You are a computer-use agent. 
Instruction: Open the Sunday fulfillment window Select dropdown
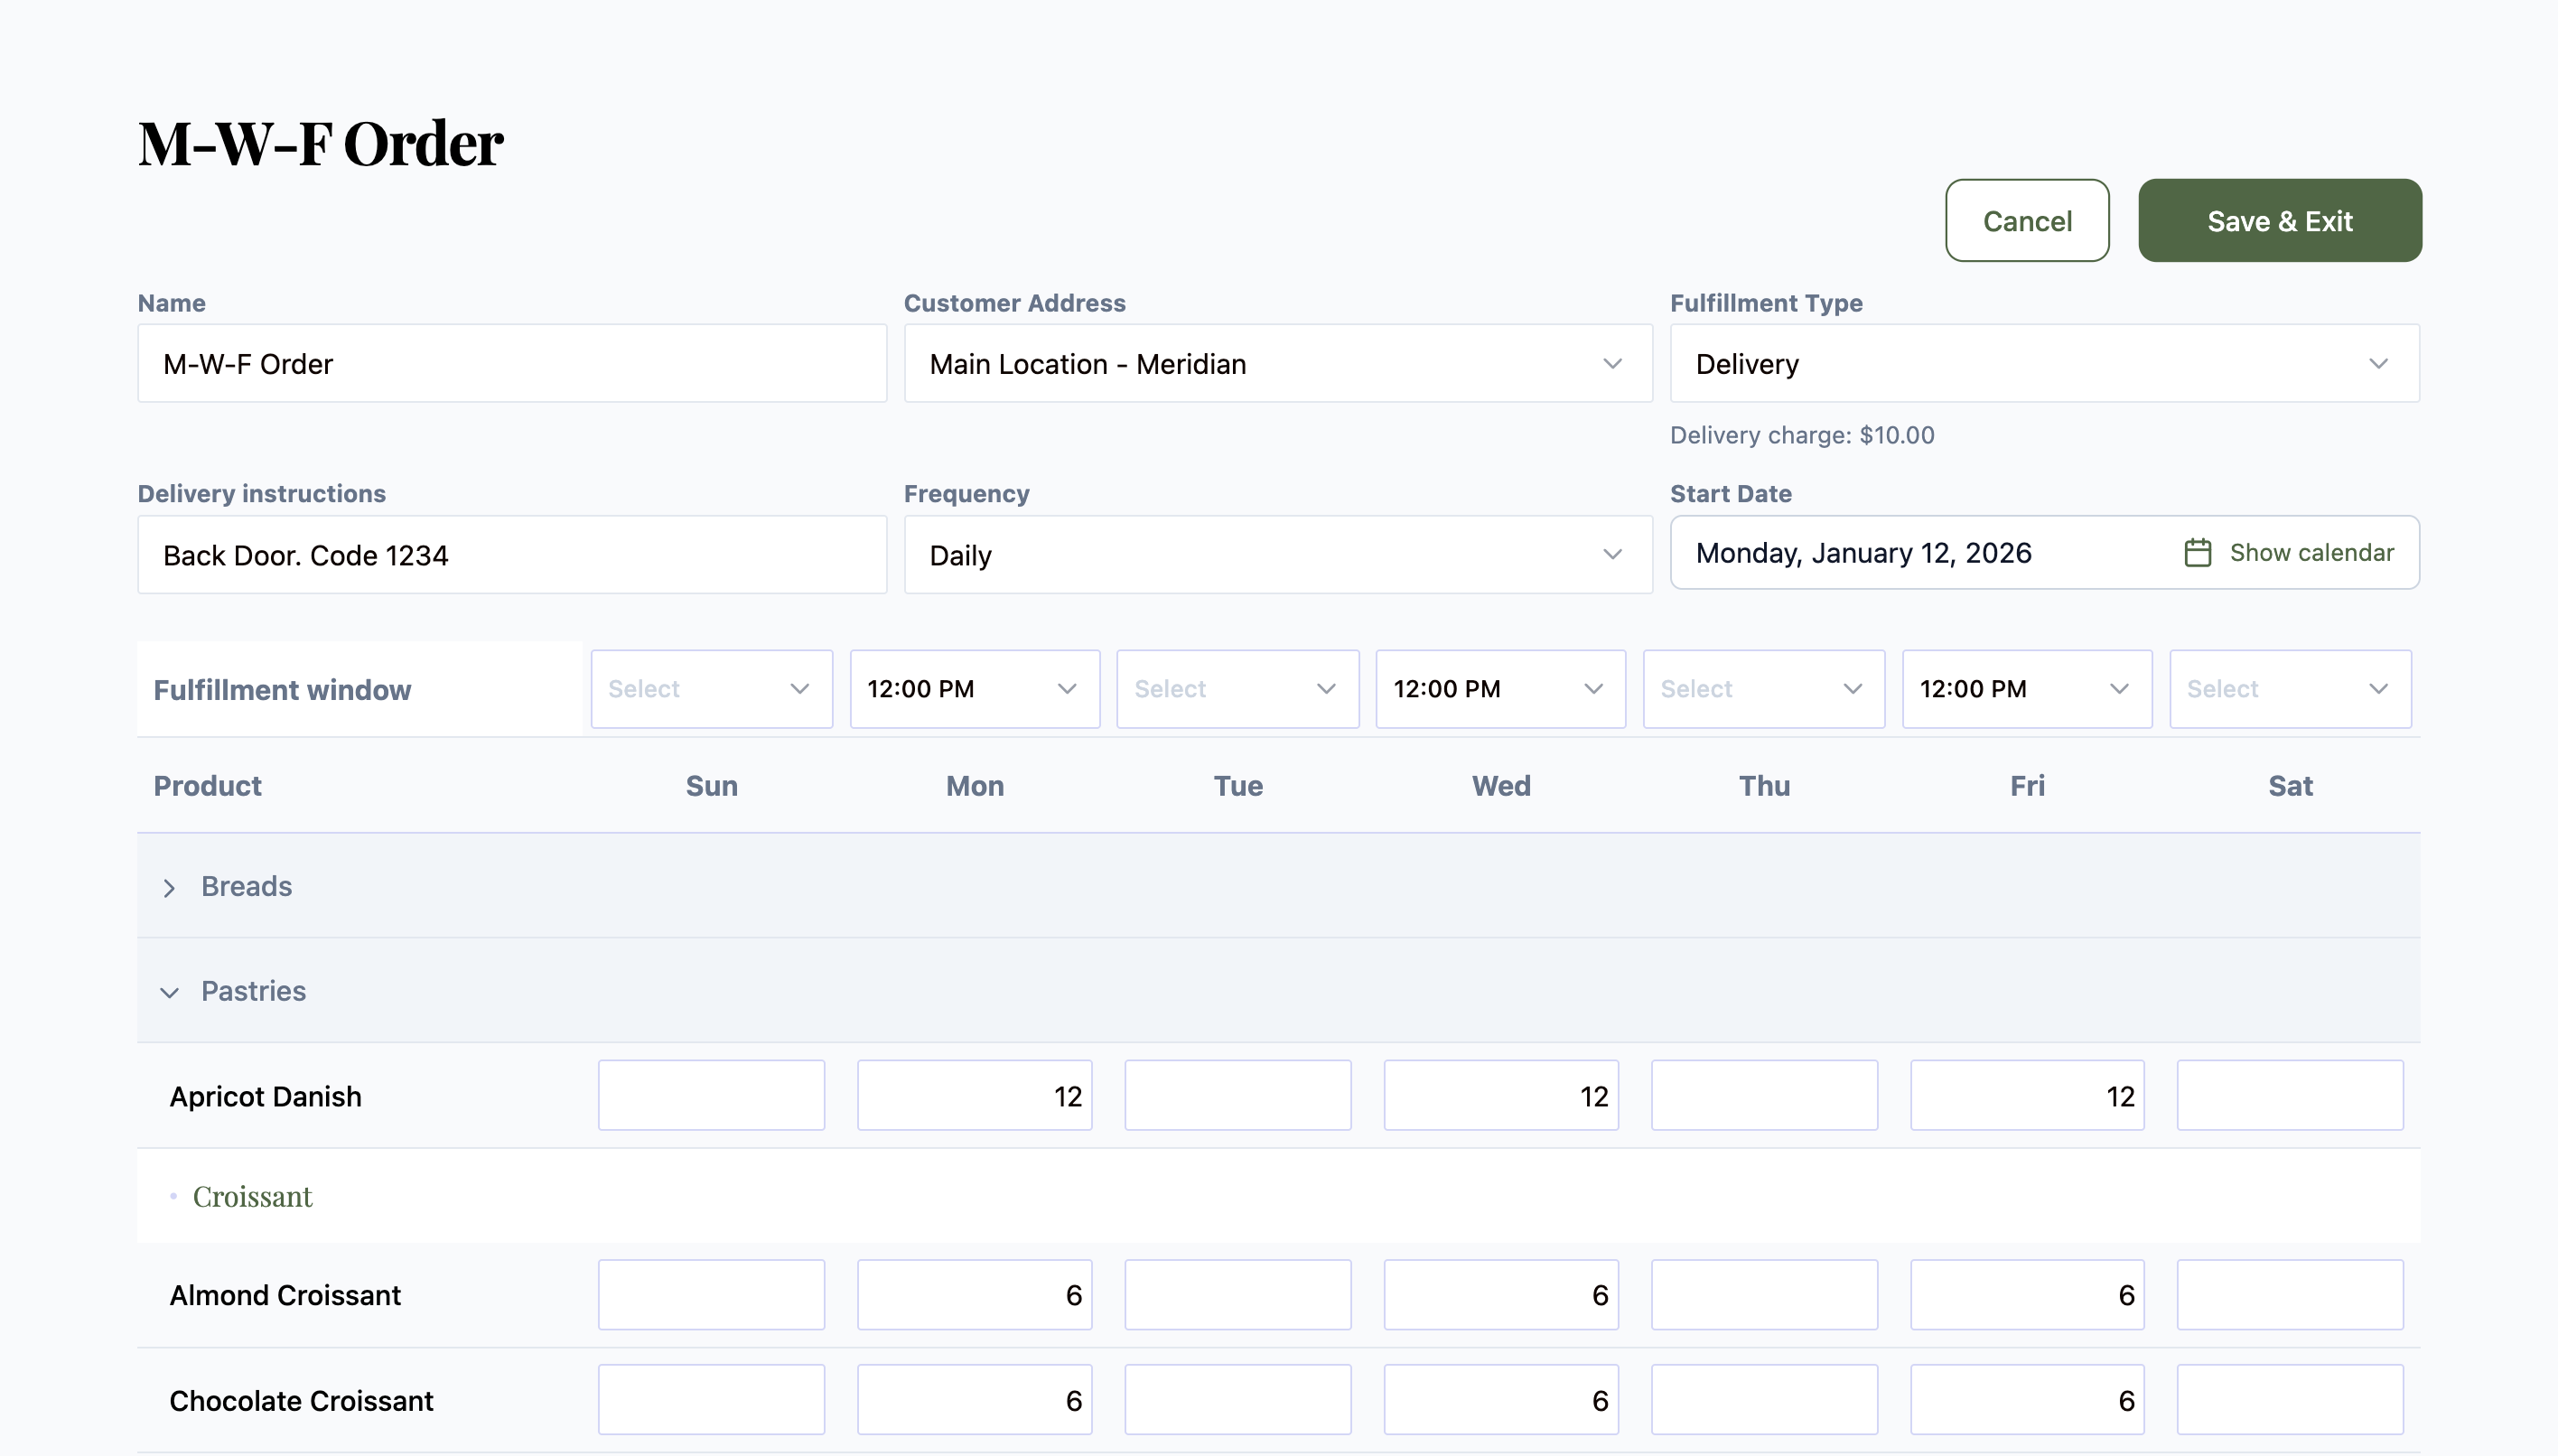(711, 688)
